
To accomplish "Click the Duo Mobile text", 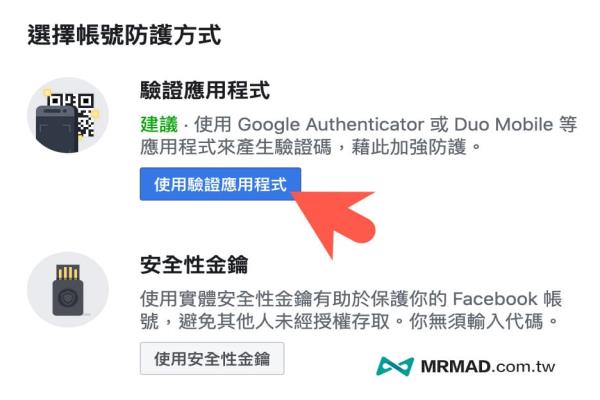I will (x=504, y=124).
